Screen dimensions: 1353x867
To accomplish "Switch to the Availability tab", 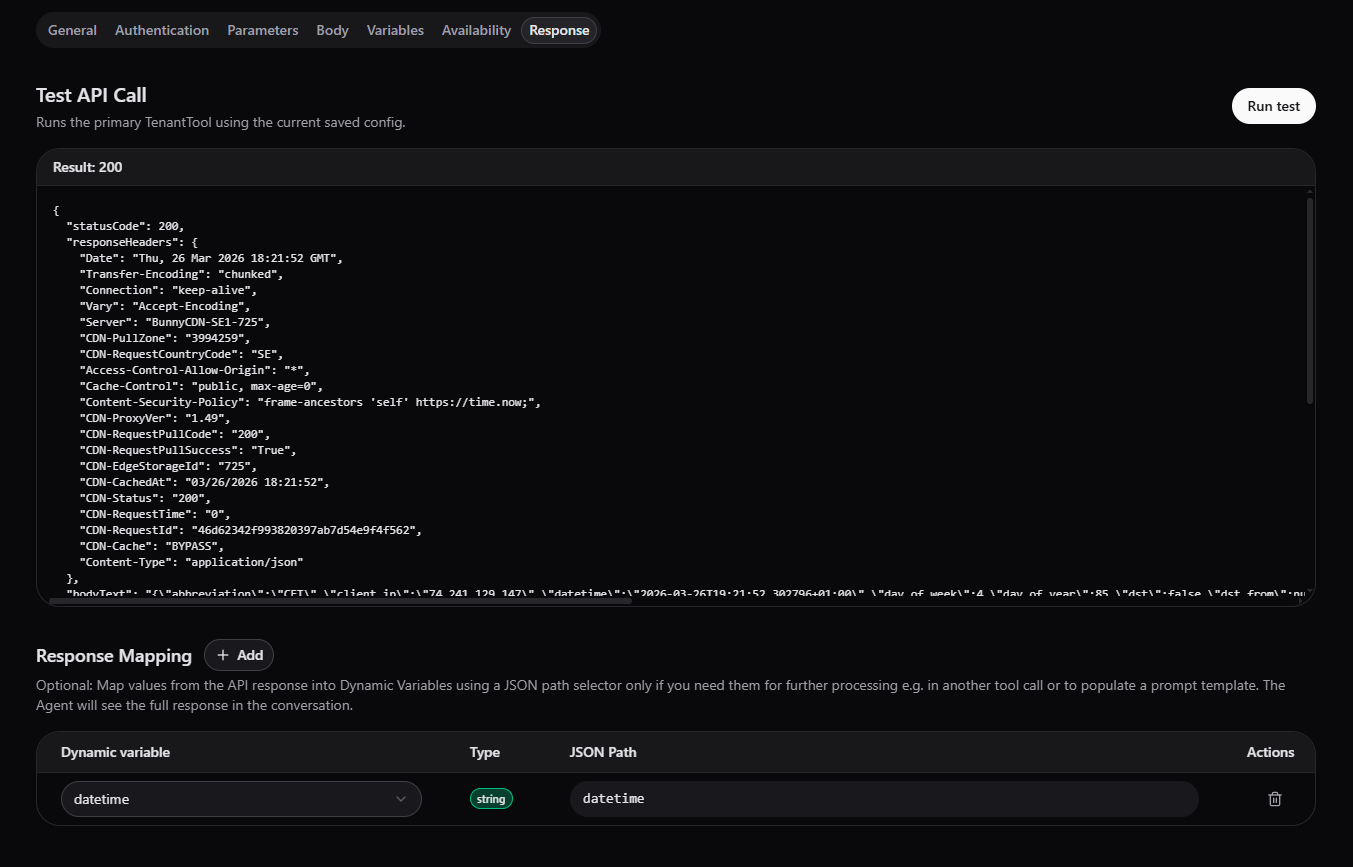I will [x=476, y=30].
